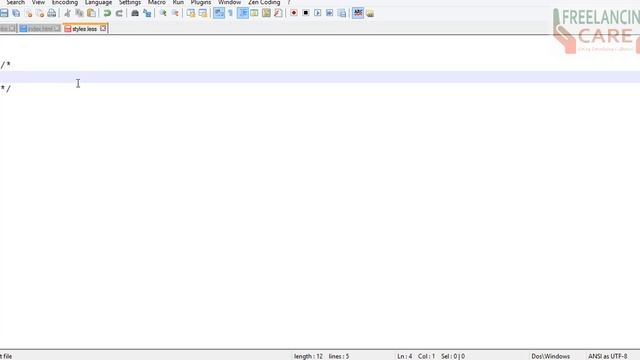The image size is (640, 360).
Task: Cut selection using the scissors icon
Action: (x=67, y=13)
